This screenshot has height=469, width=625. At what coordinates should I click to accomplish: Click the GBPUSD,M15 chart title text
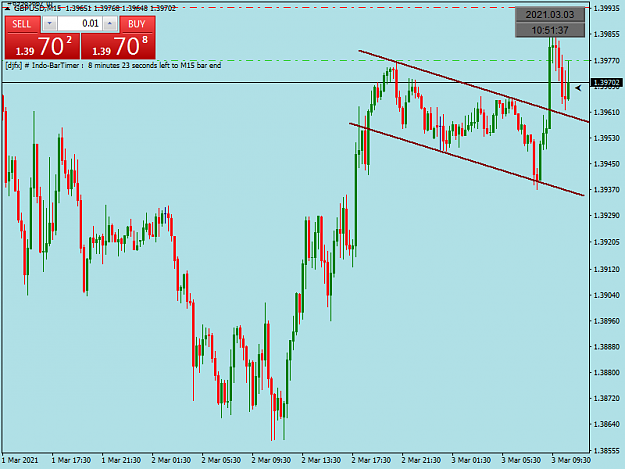click(37, 8)
